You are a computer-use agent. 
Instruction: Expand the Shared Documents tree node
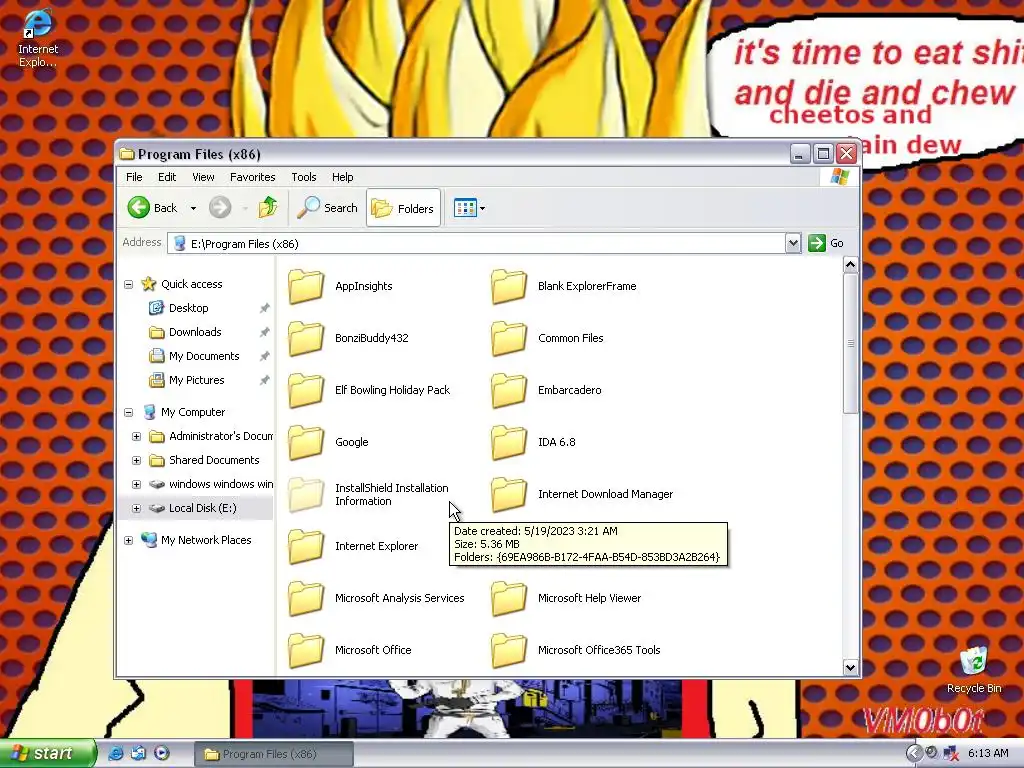tap(136, 460)
